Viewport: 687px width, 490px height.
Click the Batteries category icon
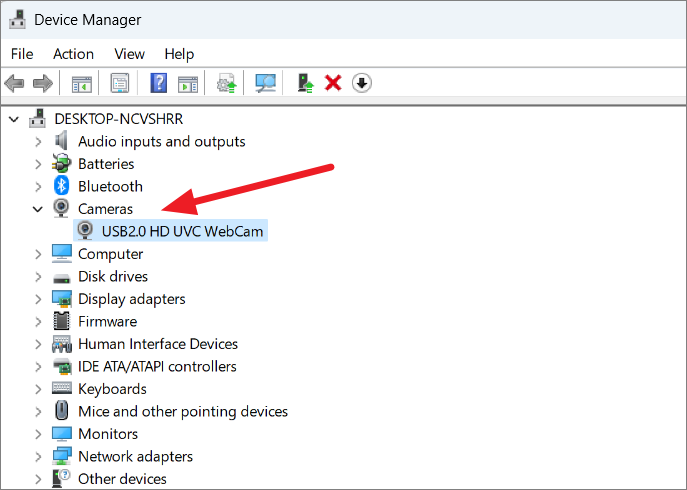(61, 163)
